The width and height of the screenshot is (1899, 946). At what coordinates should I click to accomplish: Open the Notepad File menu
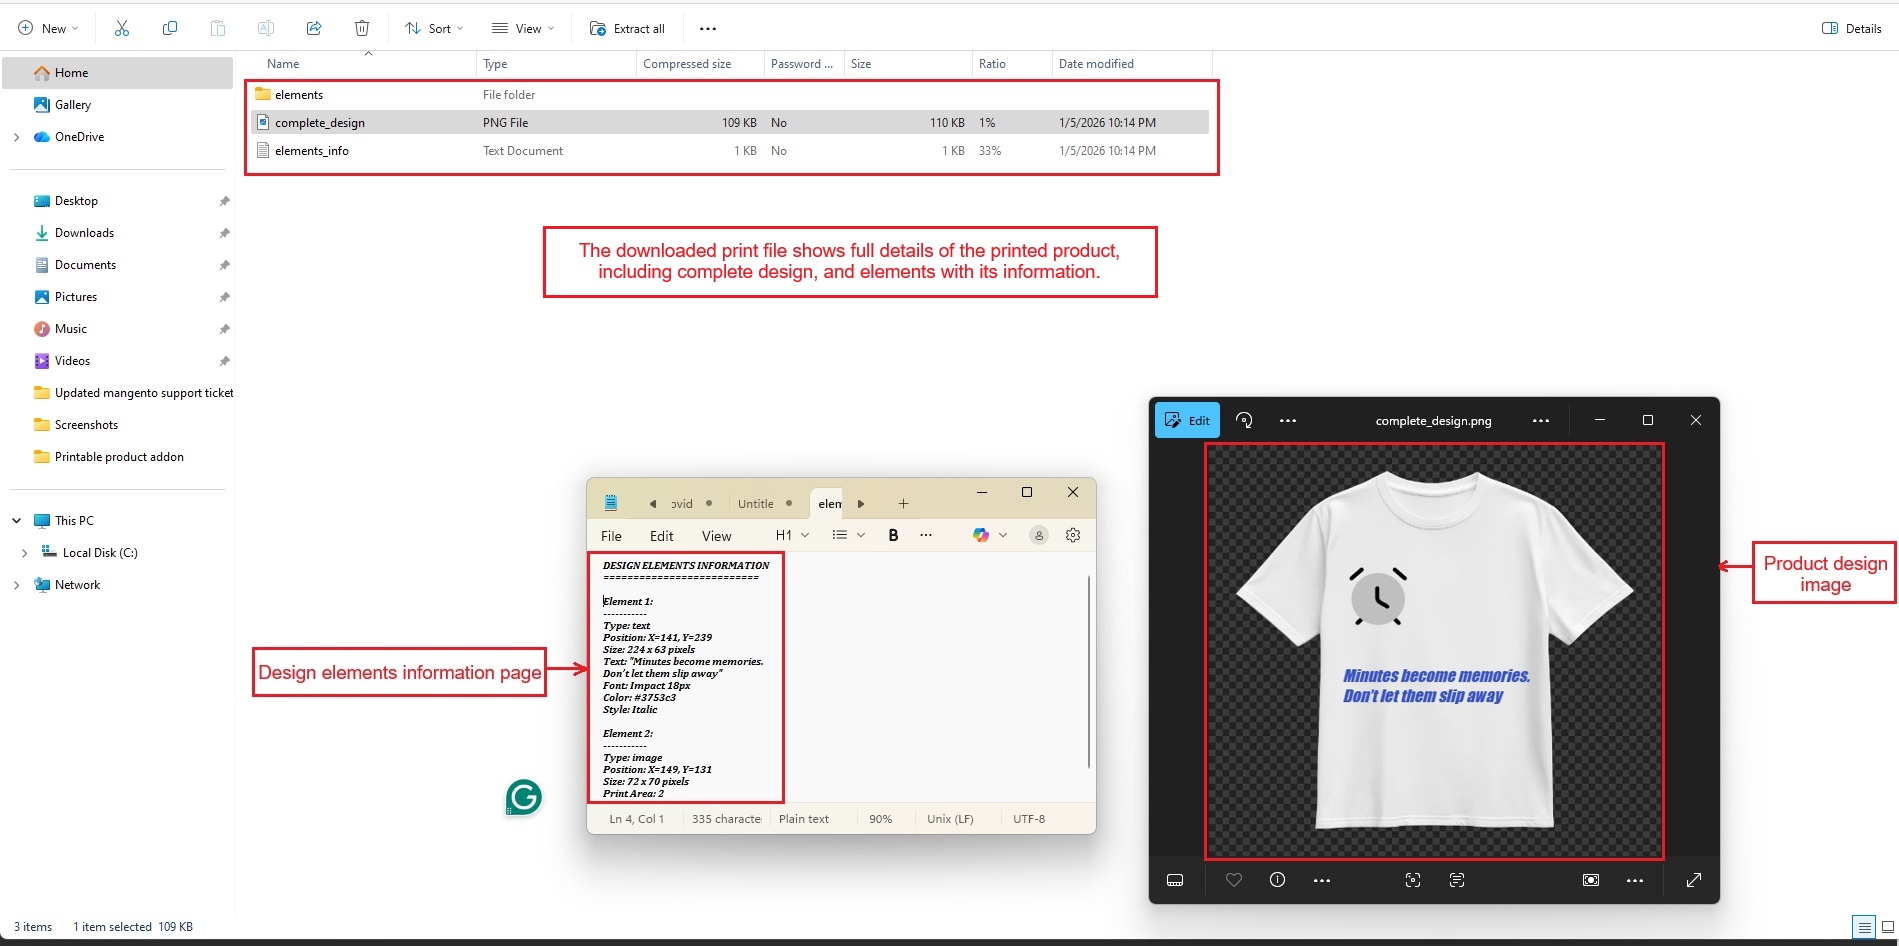pyautogui.click(x=611, y=536)
